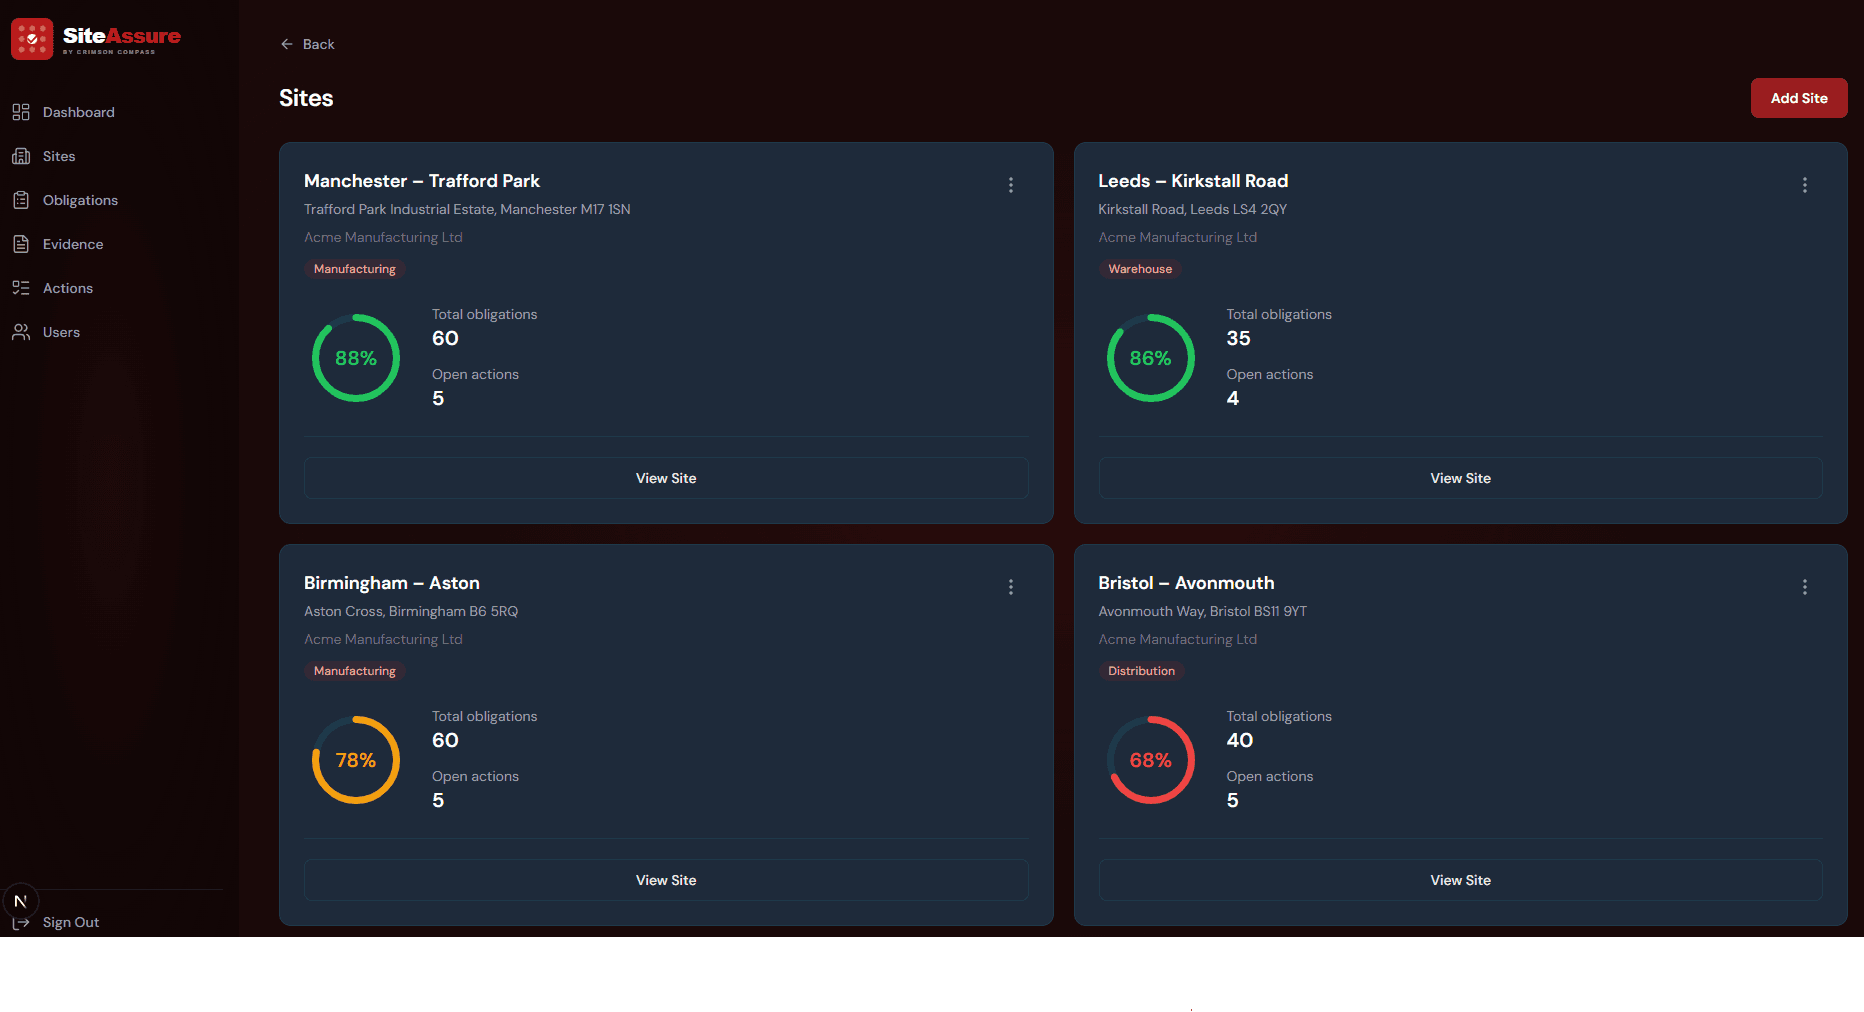1864x1012 pixels.
Task: Click the Warehouse tag on Leeds card
Action: point(1140,269)
